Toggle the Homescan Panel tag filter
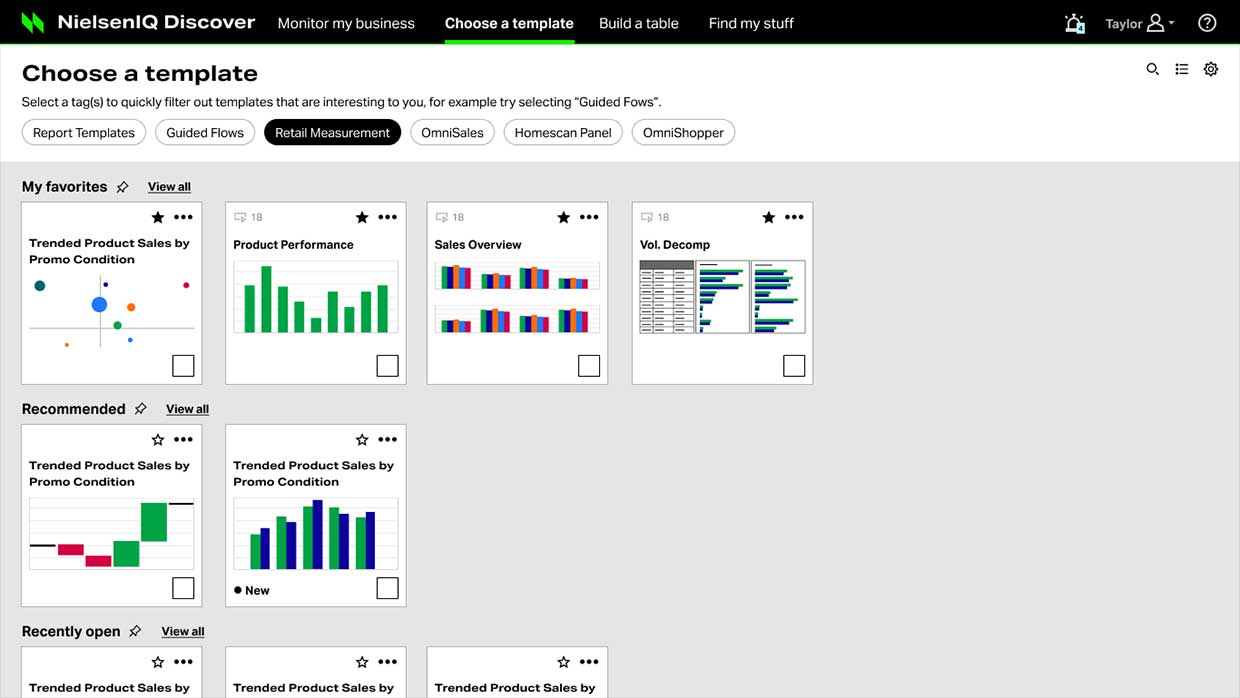Screen dimensions: 1240x698 click(563, 132)
